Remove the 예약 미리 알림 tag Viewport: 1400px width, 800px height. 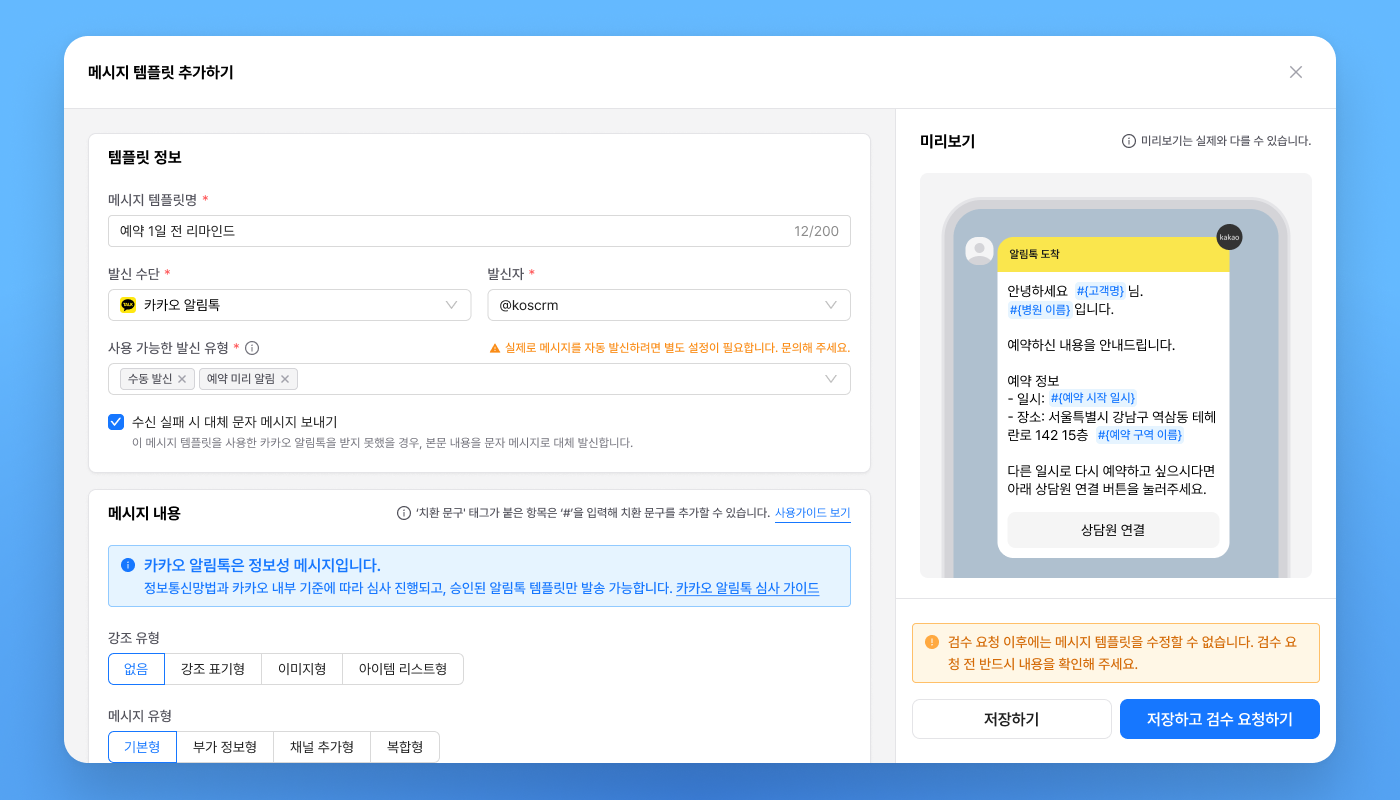[285, 379]
